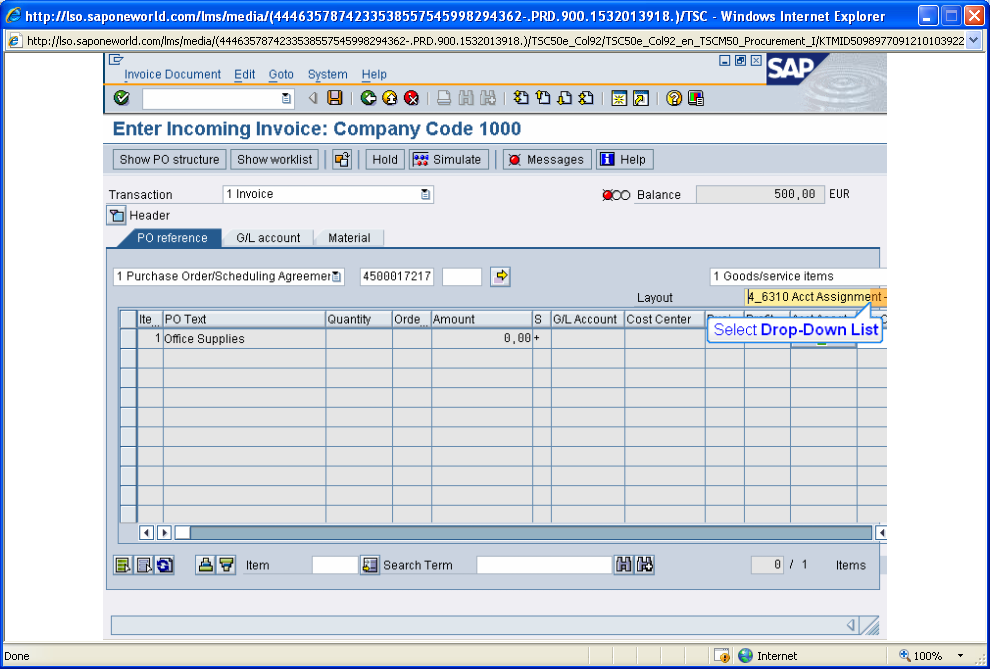Click the Search Next icon after Search Term
990x669 pixels.
point(645,565)
